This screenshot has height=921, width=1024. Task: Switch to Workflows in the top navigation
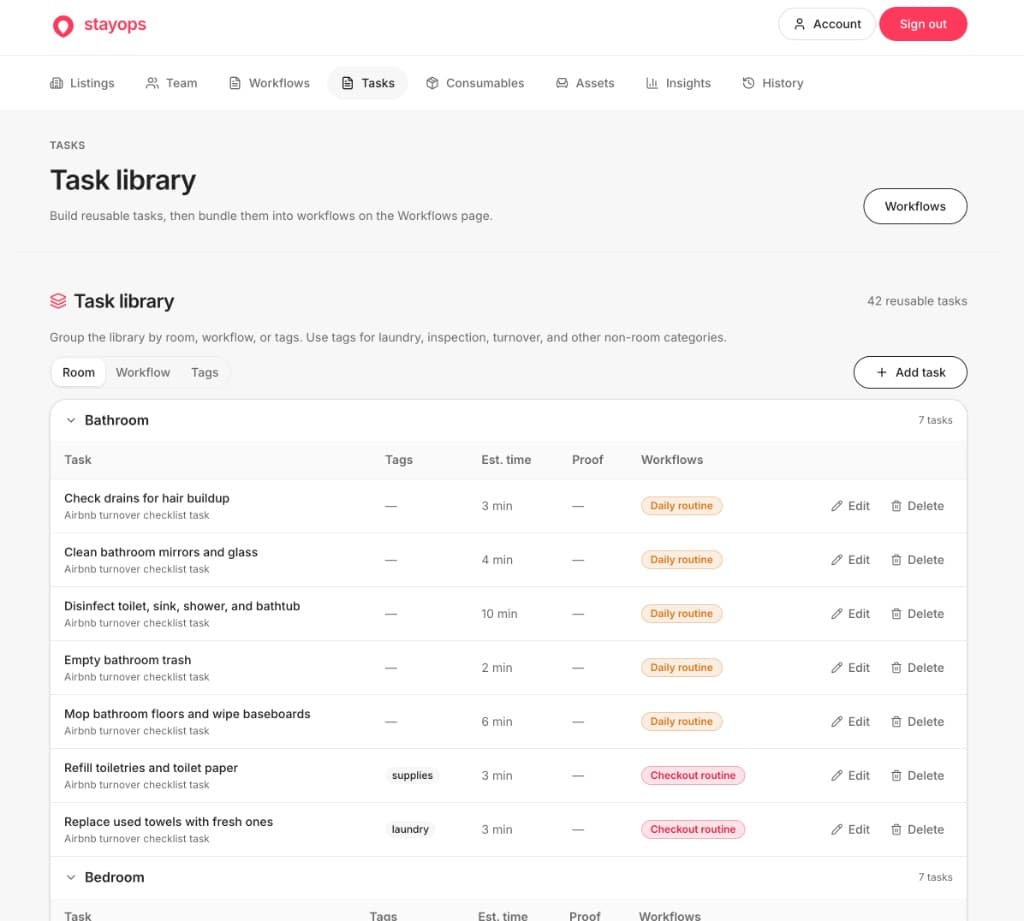[x=269, y=83]
